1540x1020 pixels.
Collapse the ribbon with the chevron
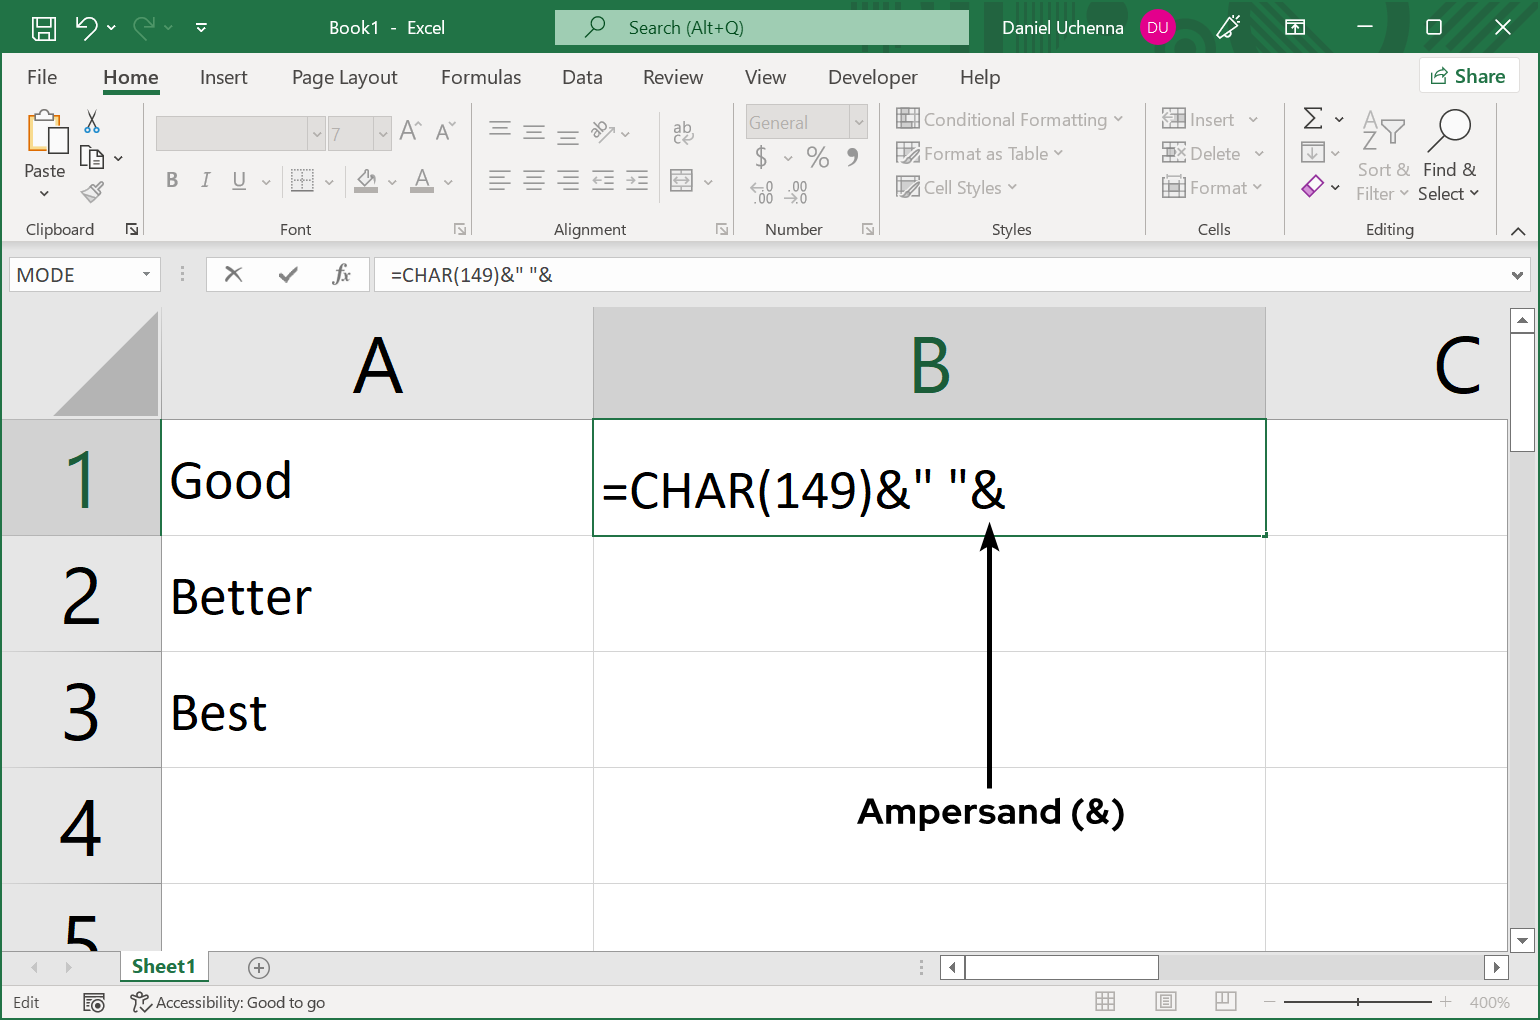1518,231
